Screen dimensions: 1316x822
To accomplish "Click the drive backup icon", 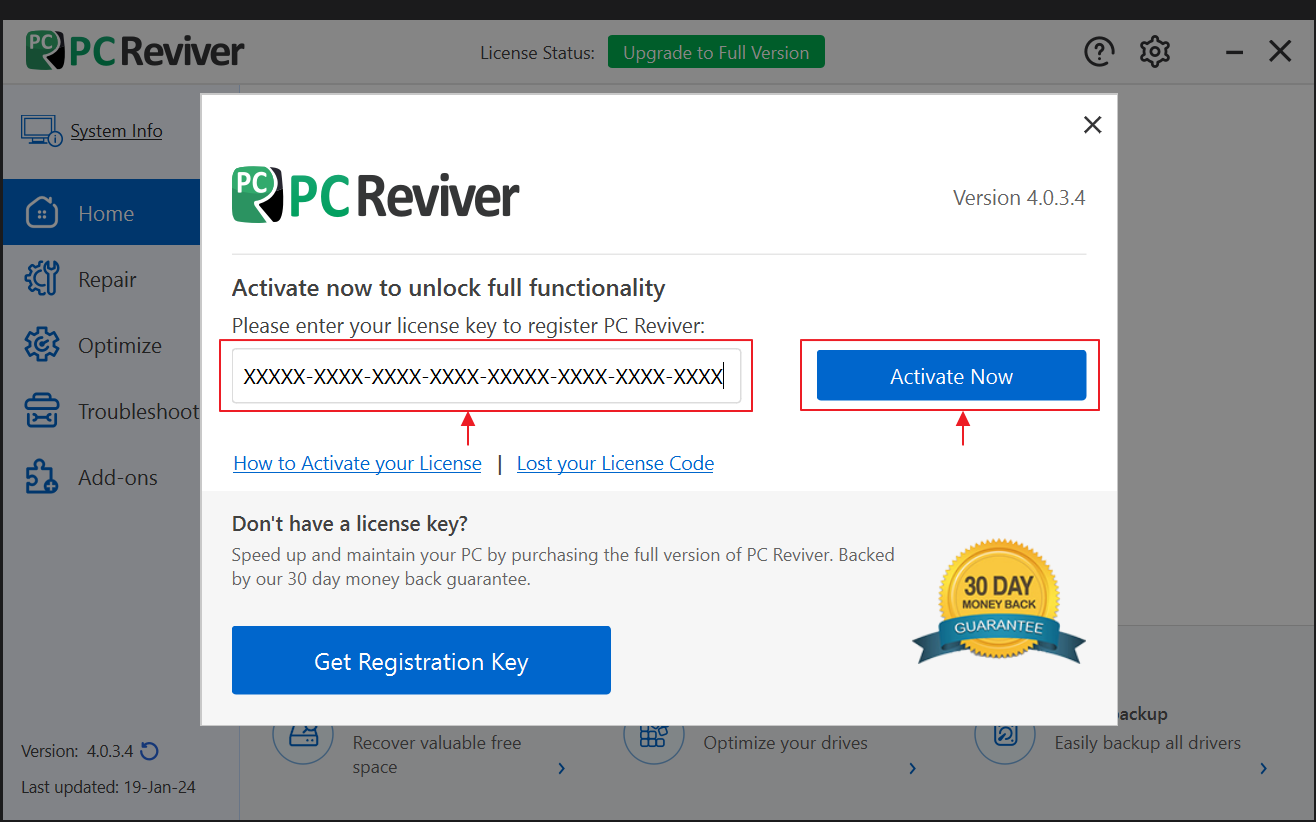I will pyautogui.click(x=1005, y=736).
